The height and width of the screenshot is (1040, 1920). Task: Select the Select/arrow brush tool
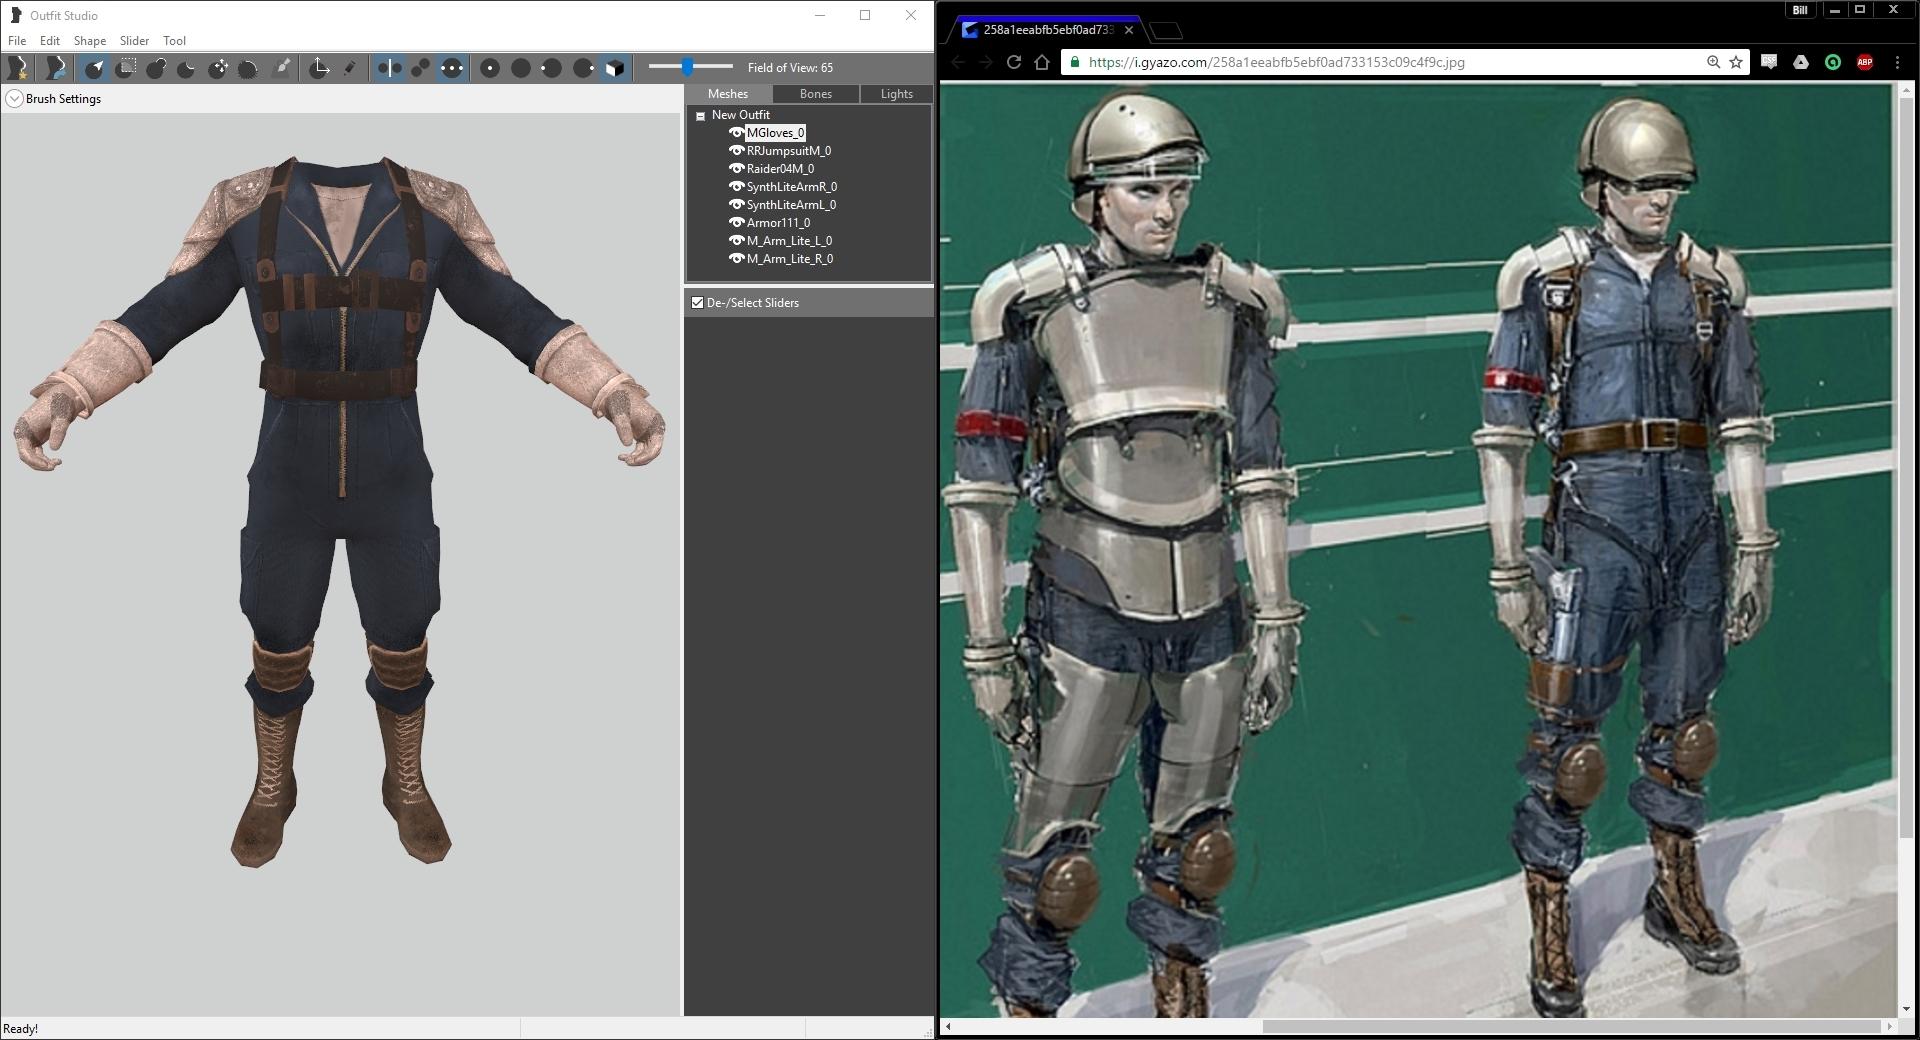pyautogui.click(x=95, y=68)
